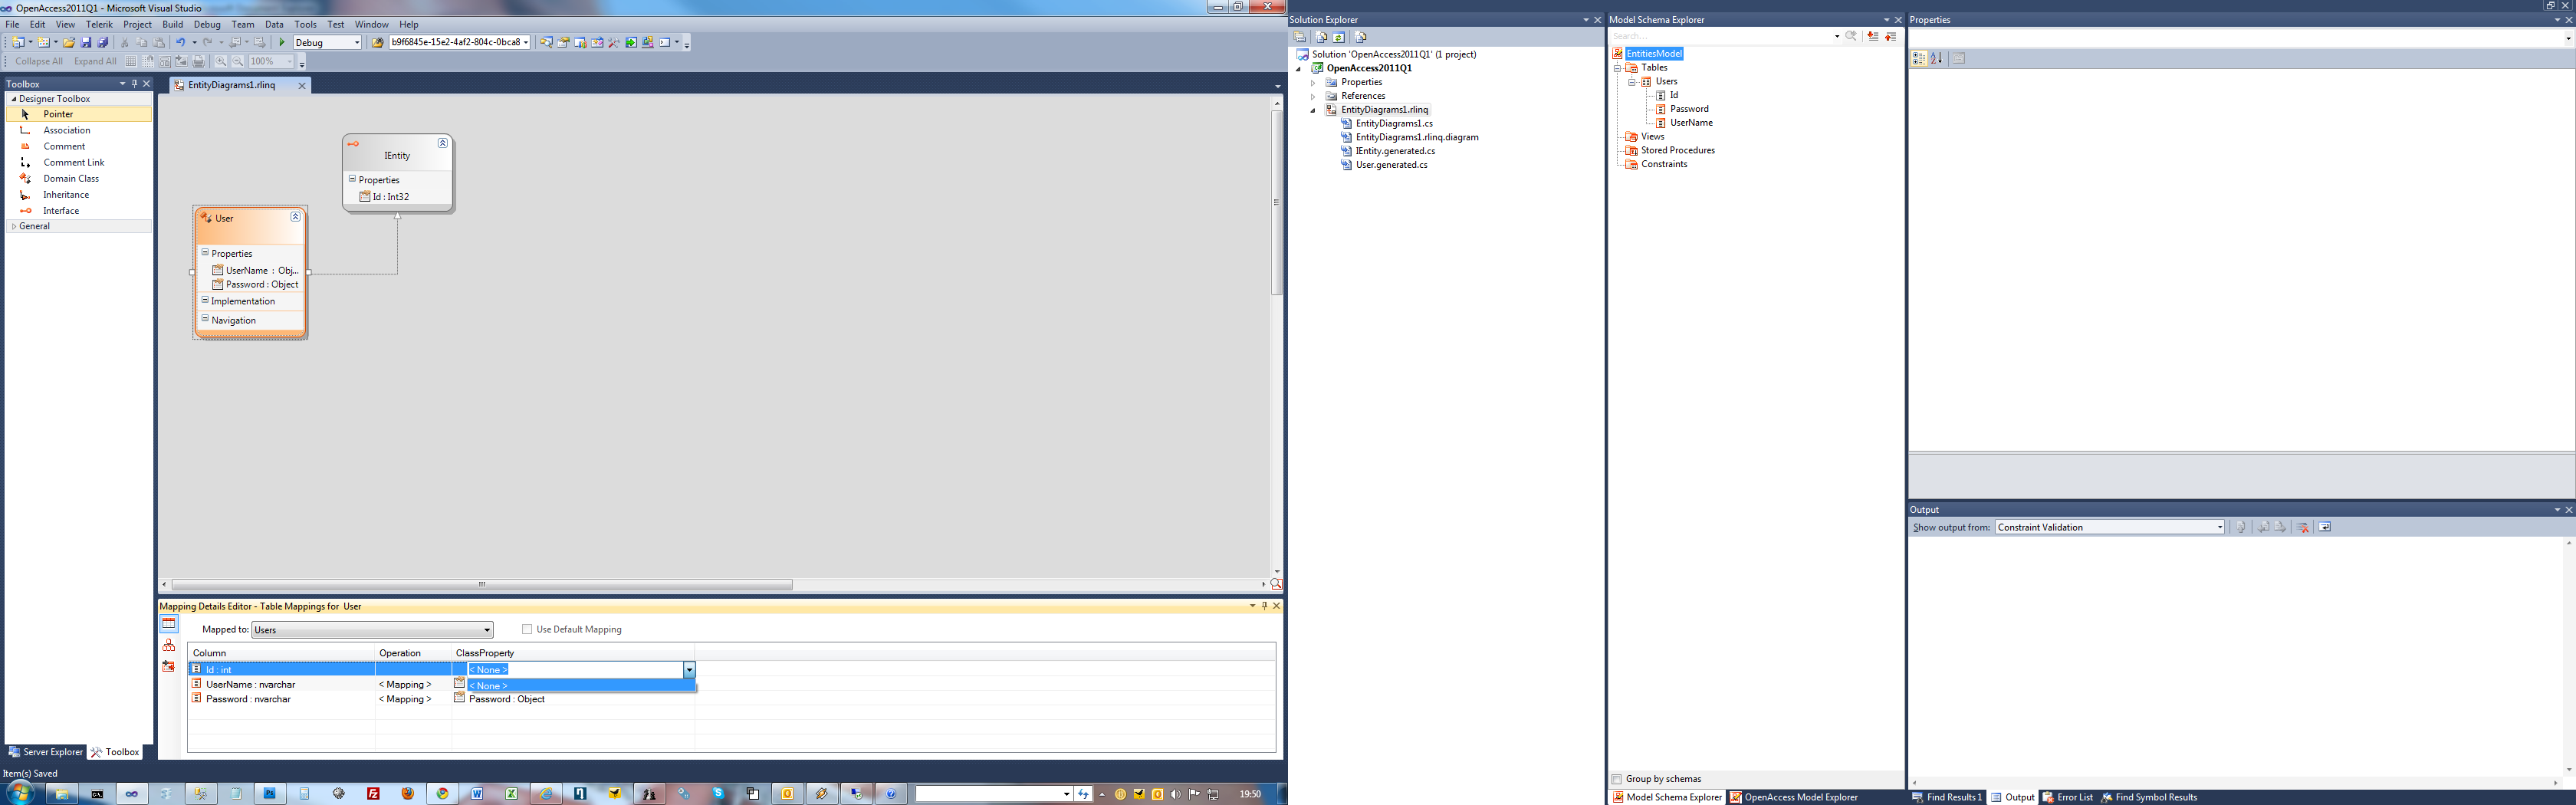2576x805 pixels.
Task: Open Firefox from the Windows taskbar
Action: [x=408, y=794]
